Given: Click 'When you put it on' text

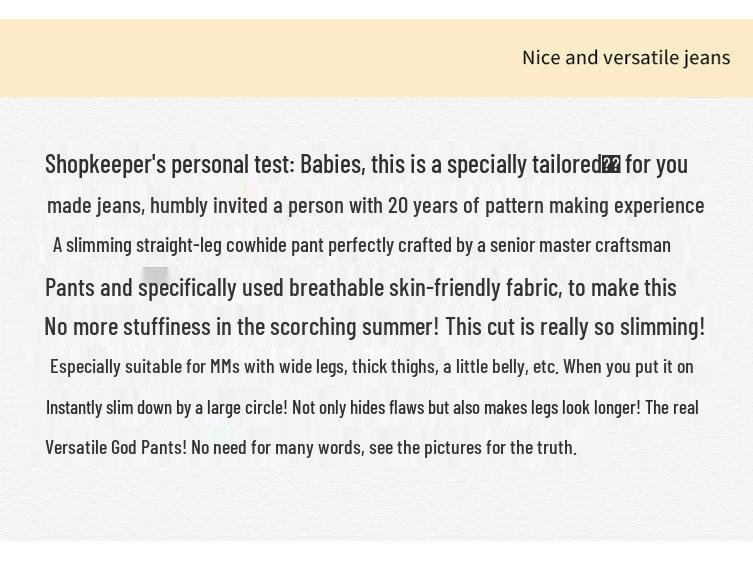Looking at the screenshot, I should coord(628,367).
